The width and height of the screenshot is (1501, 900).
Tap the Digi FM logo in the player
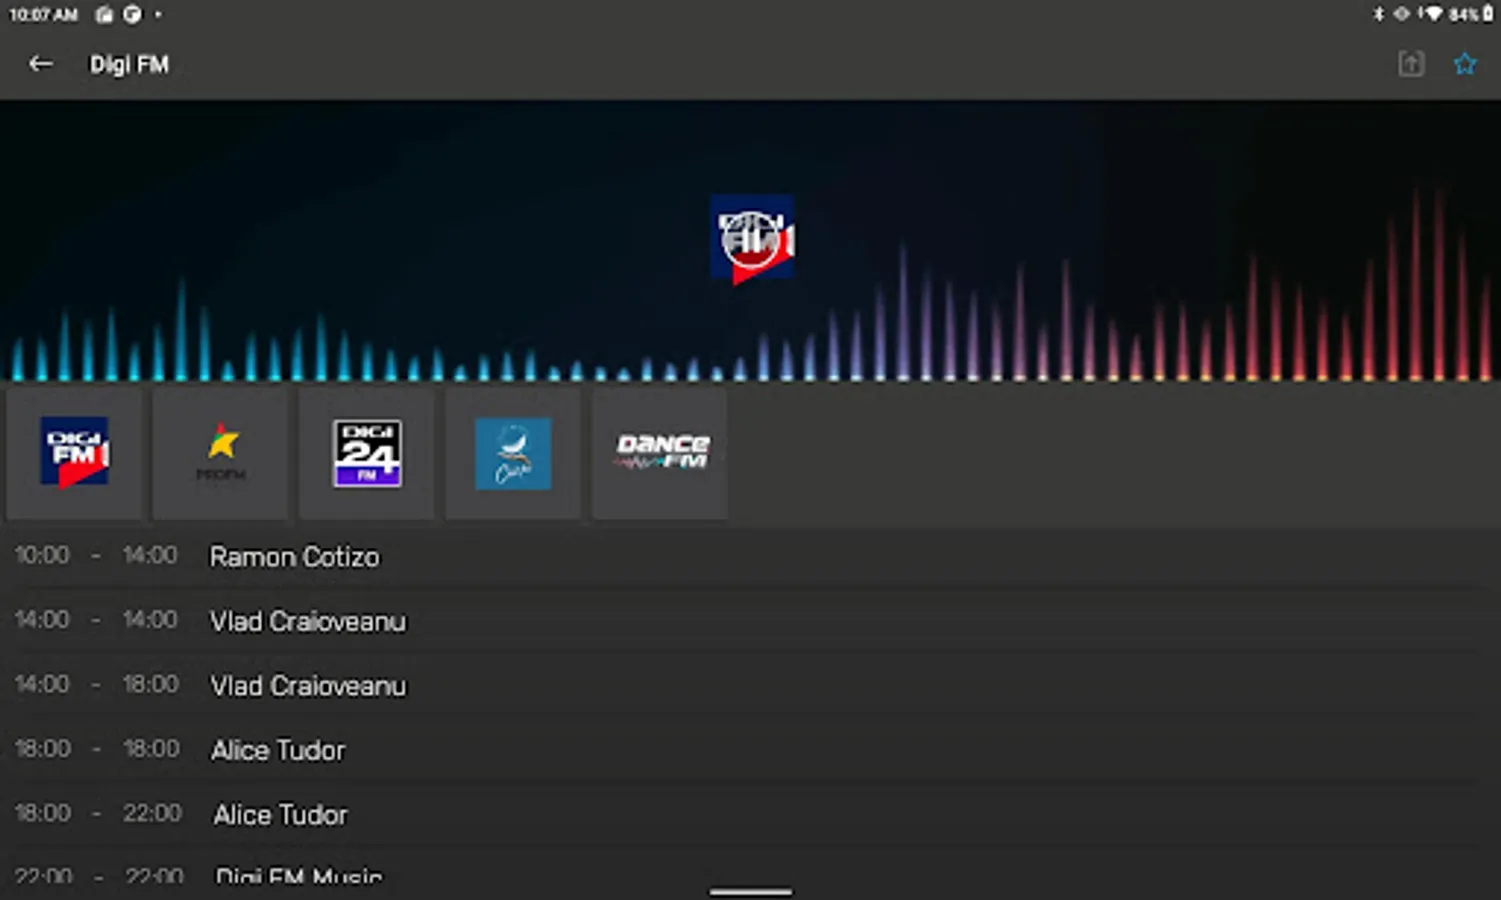pyautogui.click(x=752, y=239)
